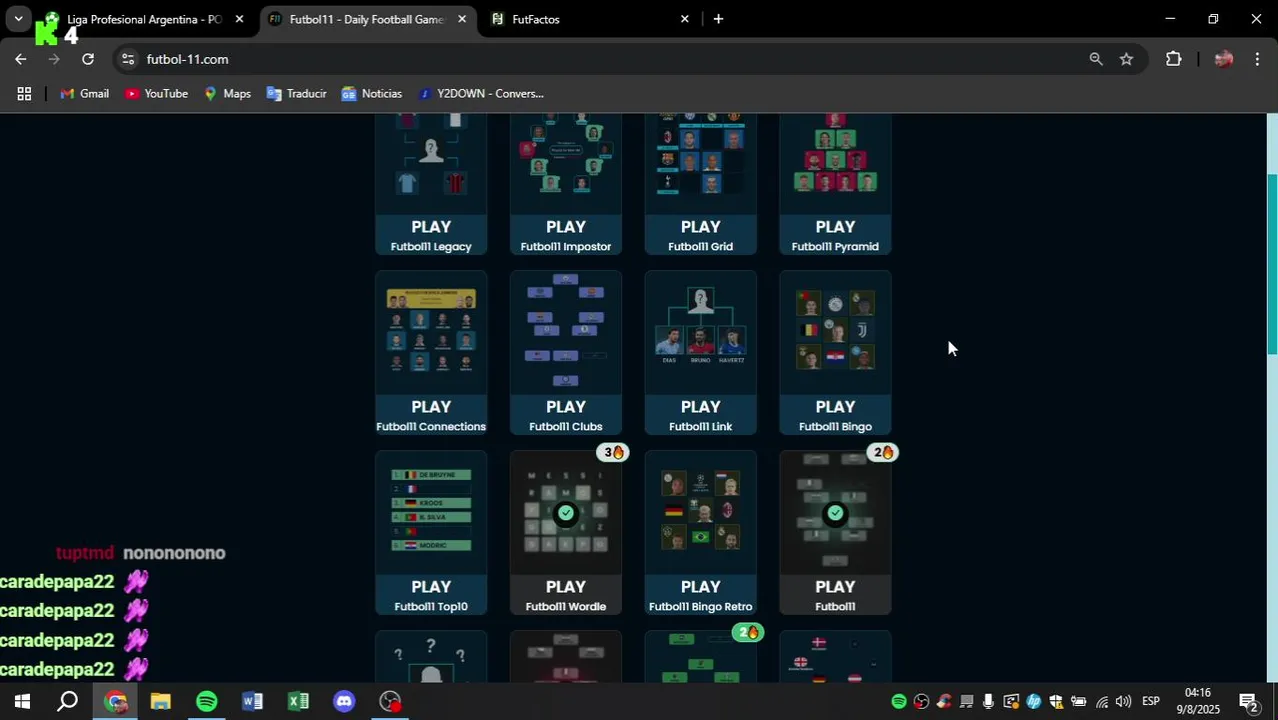The image size is (1278, 720).
Task: Open the Chrome profile avatar
Action: click(1224, 59)
